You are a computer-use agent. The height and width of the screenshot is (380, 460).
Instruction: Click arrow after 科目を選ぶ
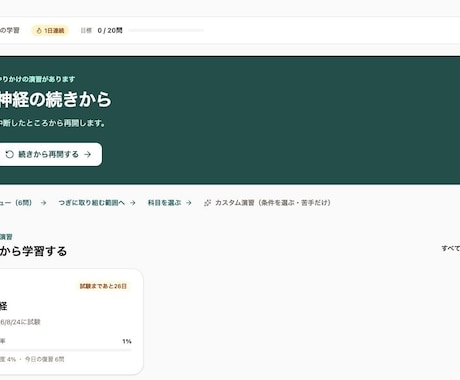(x=189, y=203)
